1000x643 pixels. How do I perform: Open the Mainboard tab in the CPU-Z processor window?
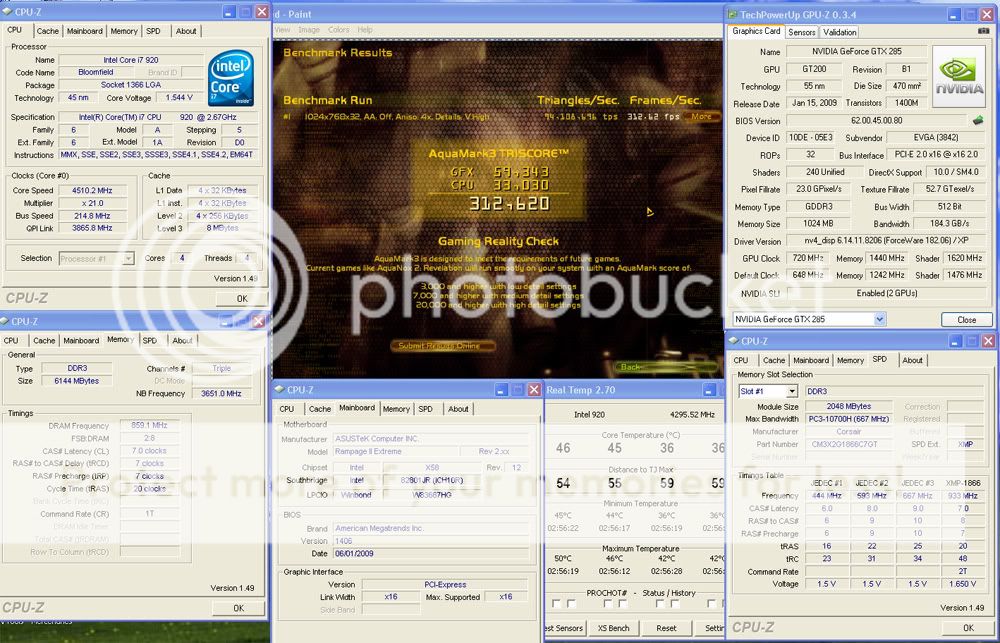click(85, 31)
